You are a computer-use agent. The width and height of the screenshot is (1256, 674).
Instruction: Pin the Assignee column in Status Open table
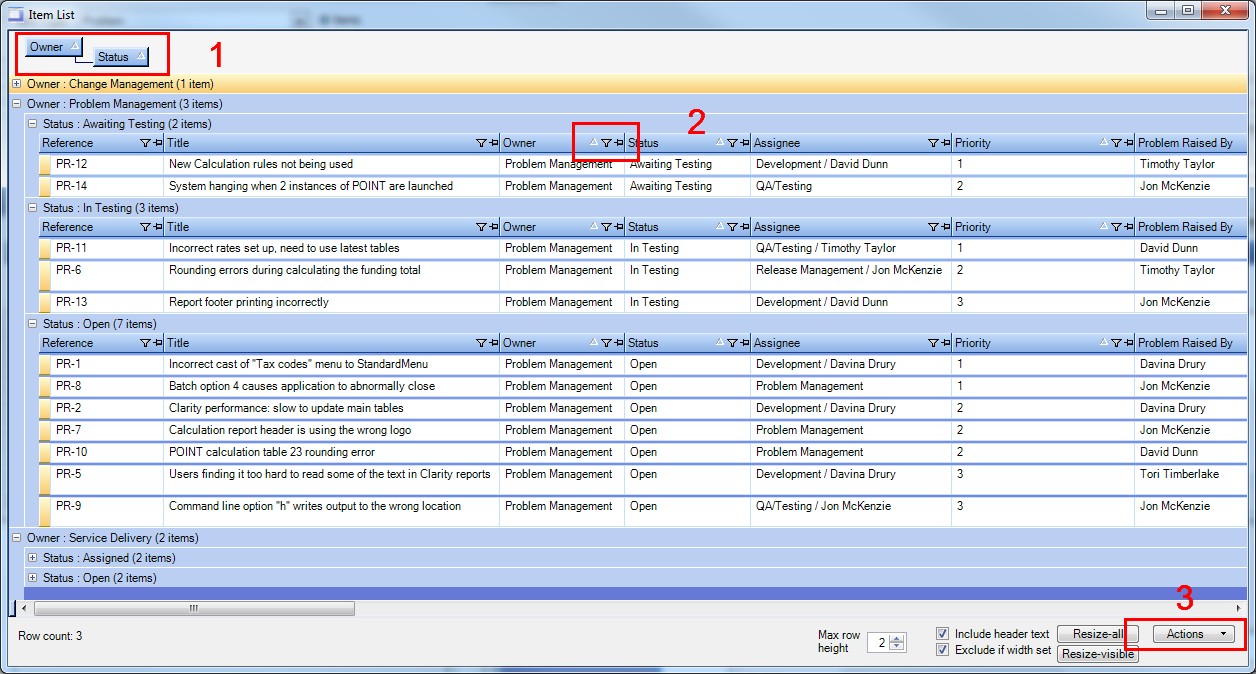point(945,344)
